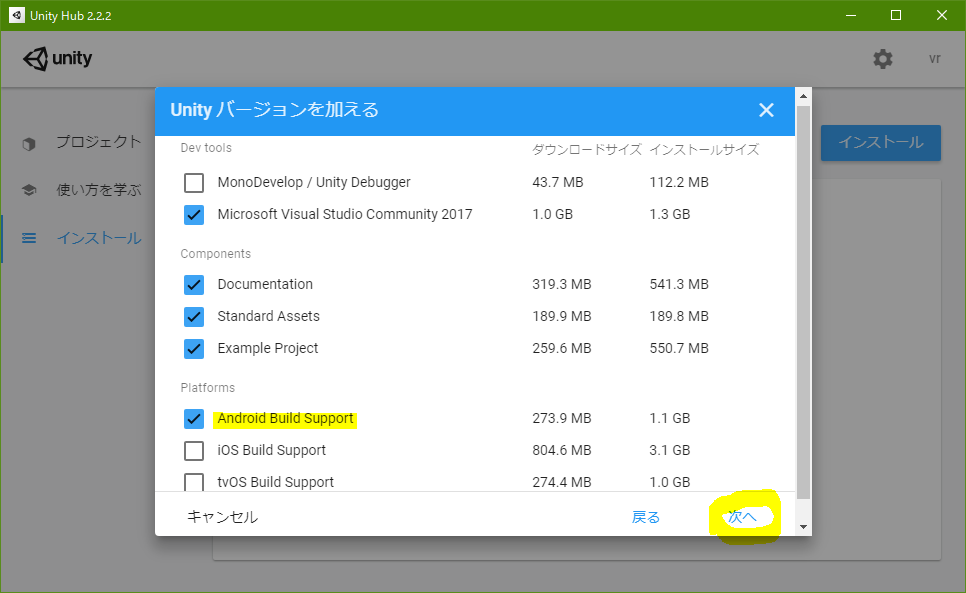The height and width of the screenshot is (593, 966).
Task: Enable tvOS Build Support checkbox
Action: pos(194,482)
